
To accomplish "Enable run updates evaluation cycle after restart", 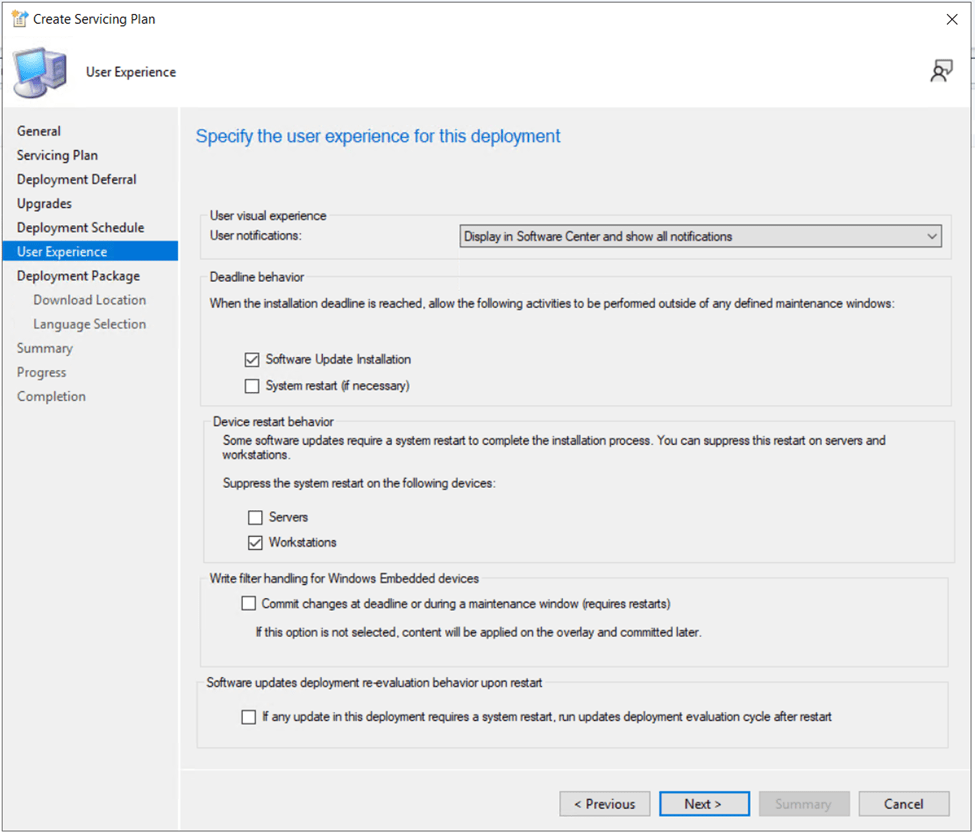I will coord(249,717).
